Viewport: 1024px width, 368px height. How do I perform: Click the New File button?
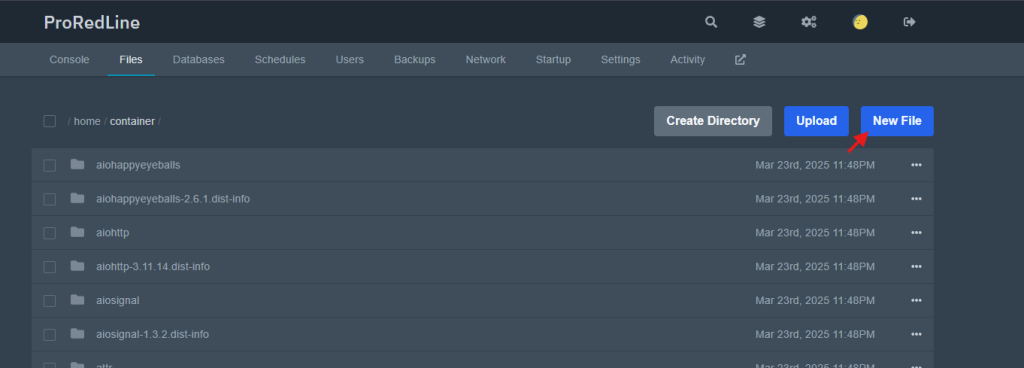[897, 121]
